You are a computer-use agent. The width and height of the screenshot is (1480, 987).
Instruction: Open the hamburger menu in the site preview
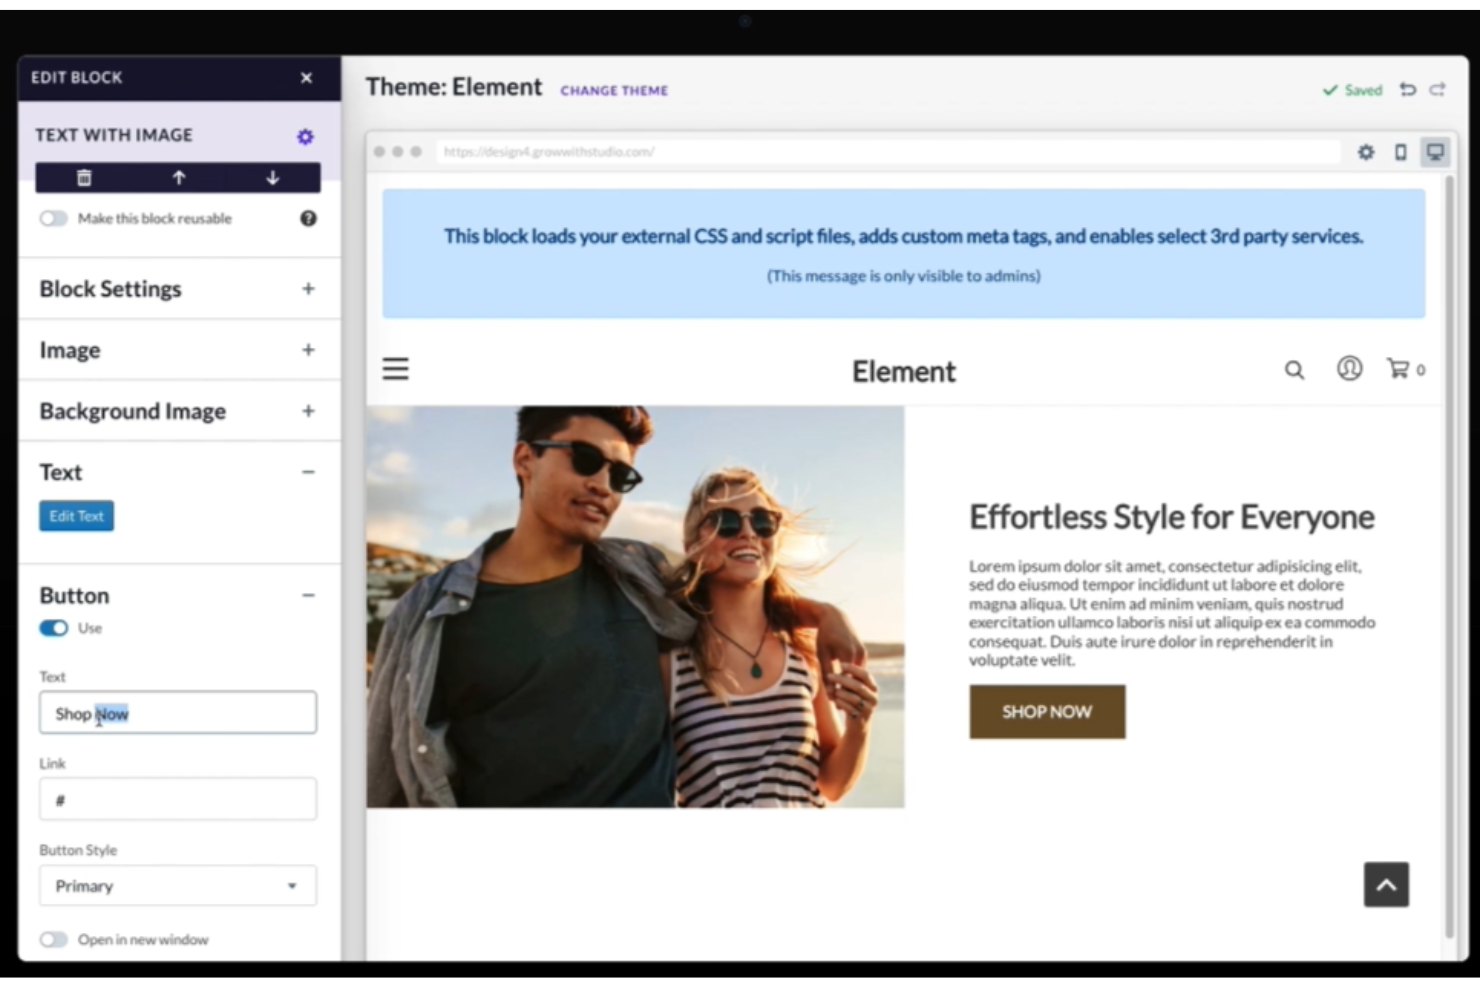click(x=395, y=369)
